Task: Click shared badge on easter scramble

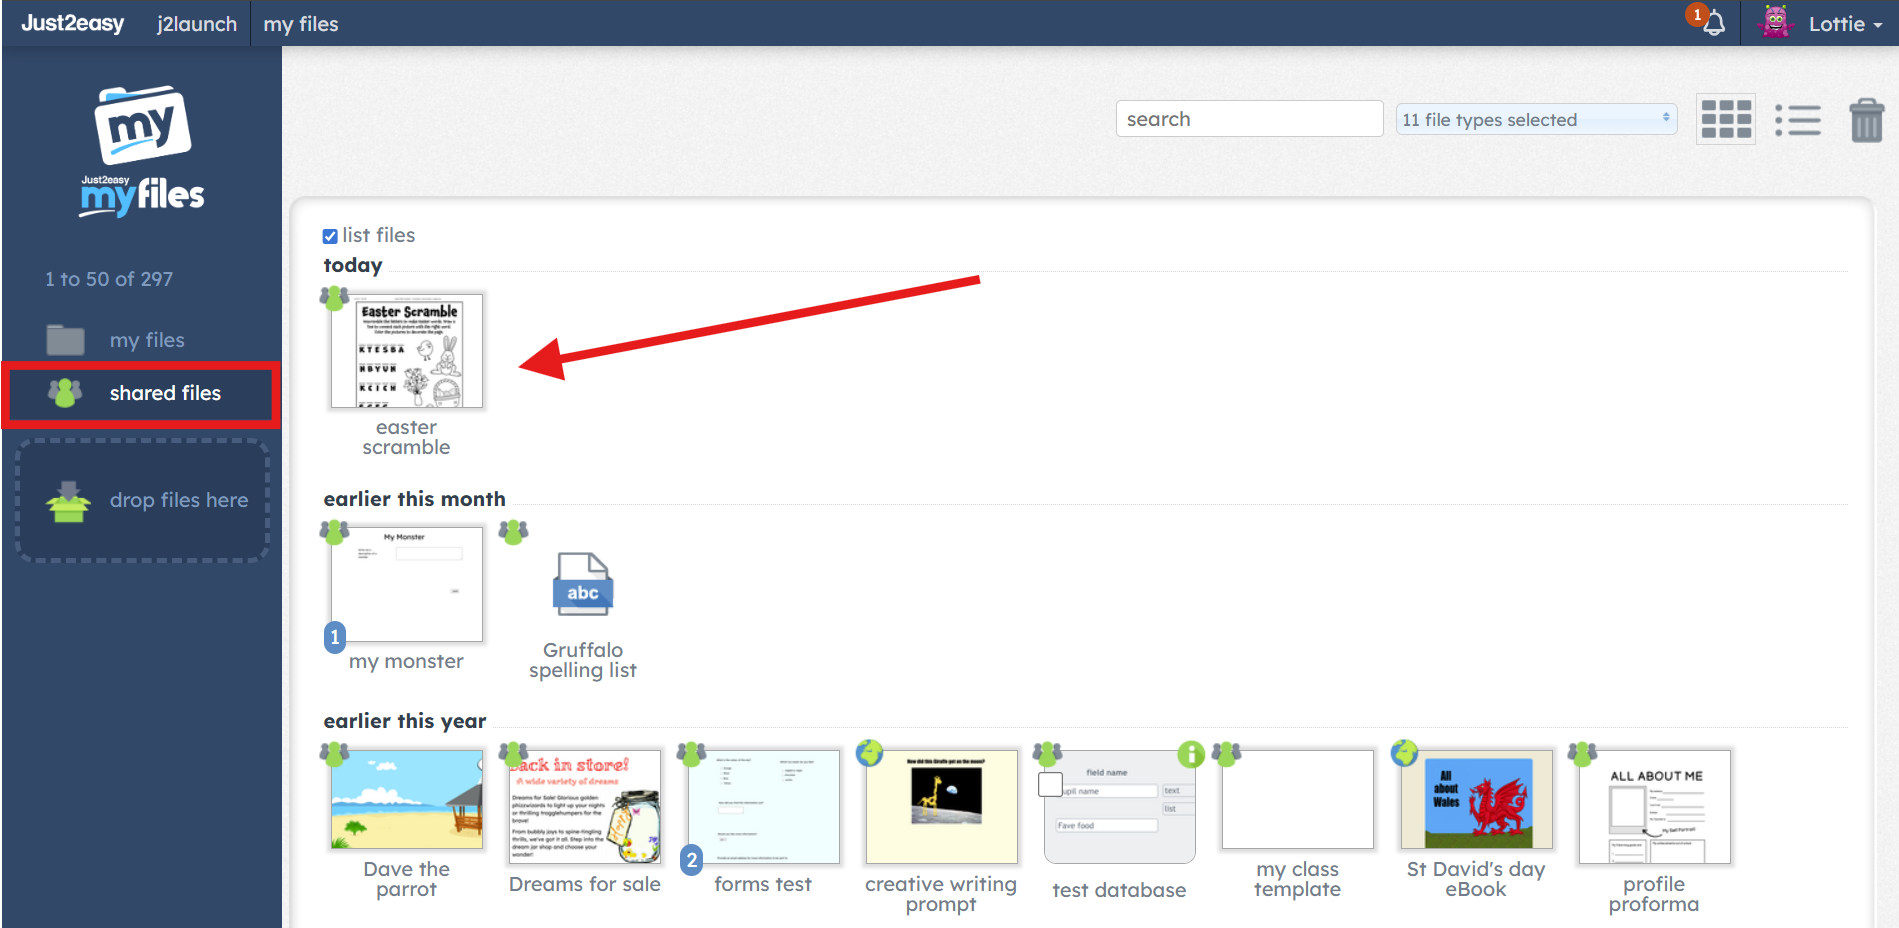Action: pos(334,298)
